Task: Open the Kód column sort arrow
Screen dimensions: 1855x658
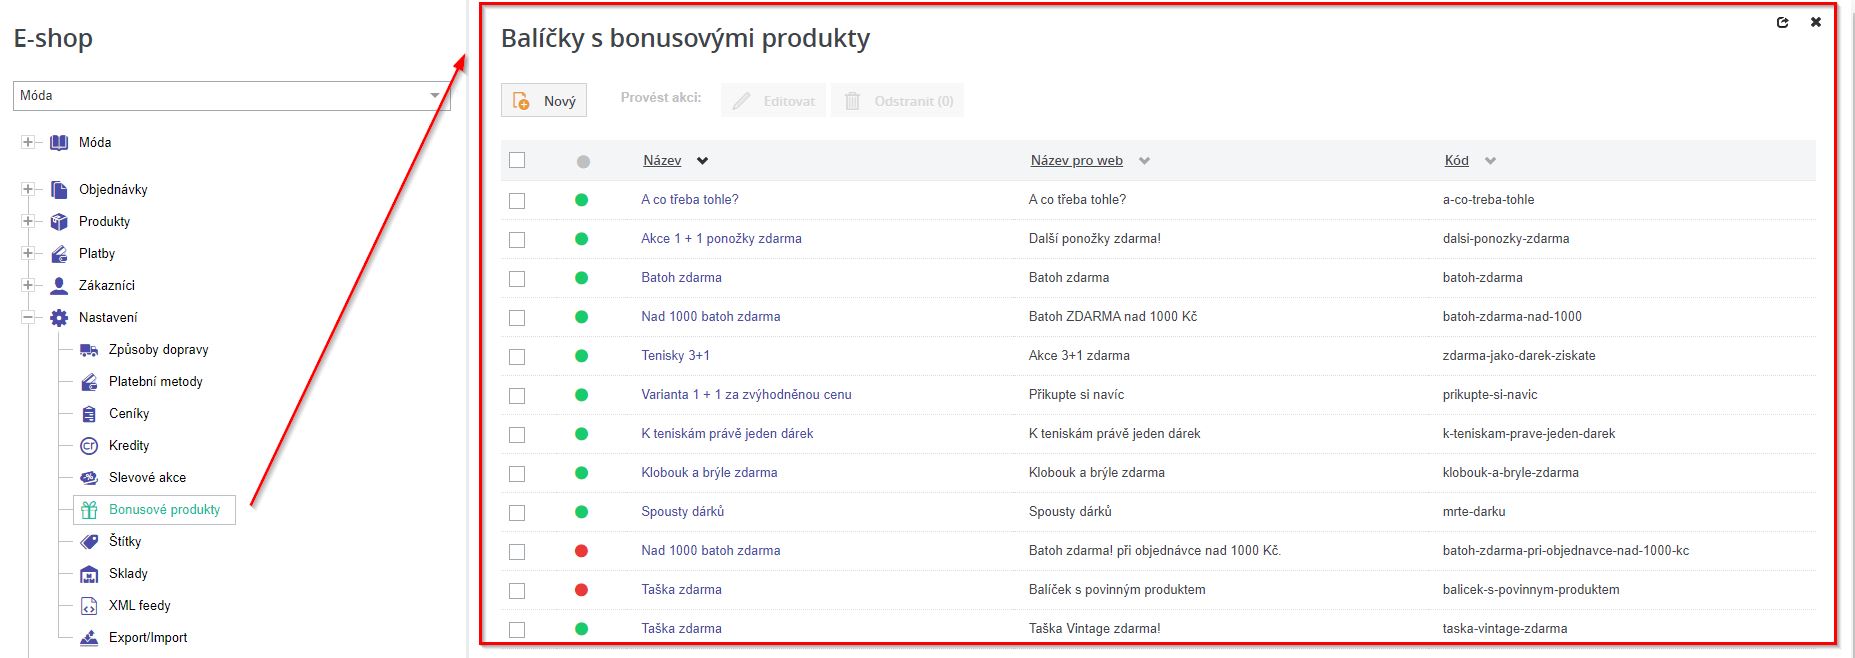Action: coord(1490,161)
